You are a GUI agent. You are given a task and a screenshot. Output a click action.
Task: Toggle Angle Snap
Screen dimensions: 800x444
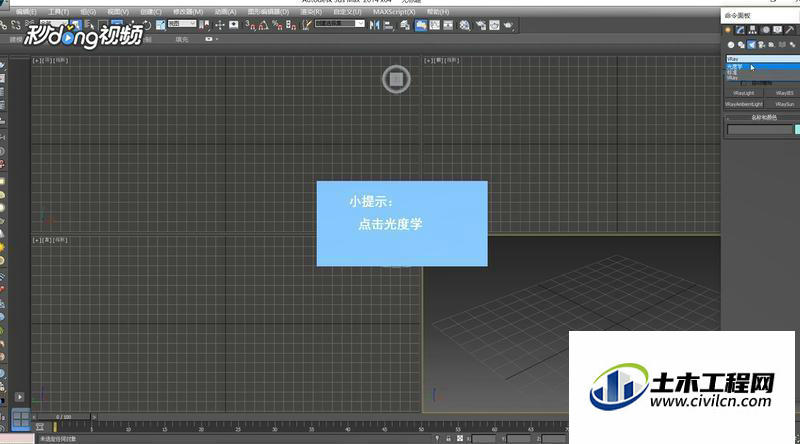(x=264, y=24)
